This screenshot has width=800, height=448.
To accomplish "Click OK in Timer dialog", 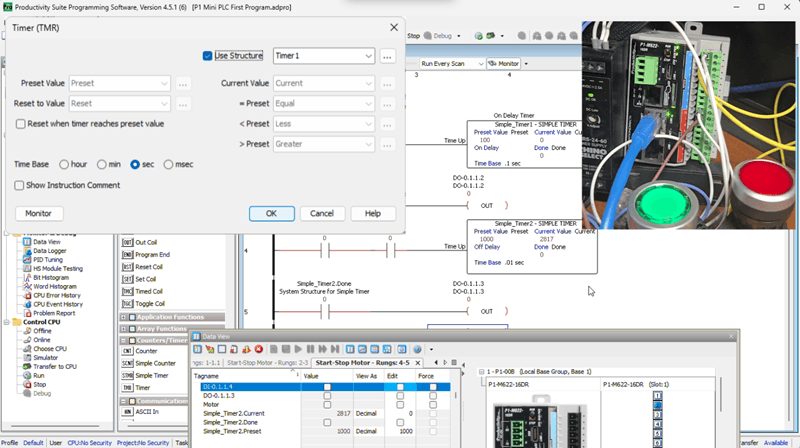I will 271,213.
